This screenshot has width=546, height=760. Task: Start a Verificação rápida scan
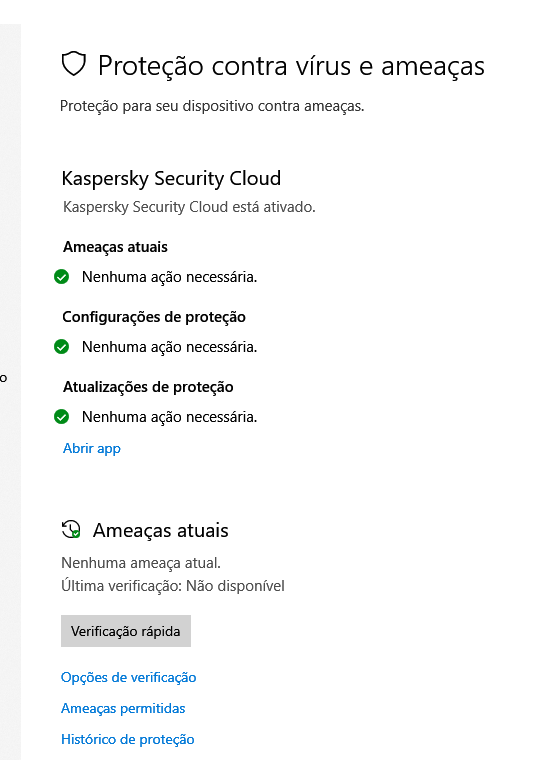[x=126, y=631]
